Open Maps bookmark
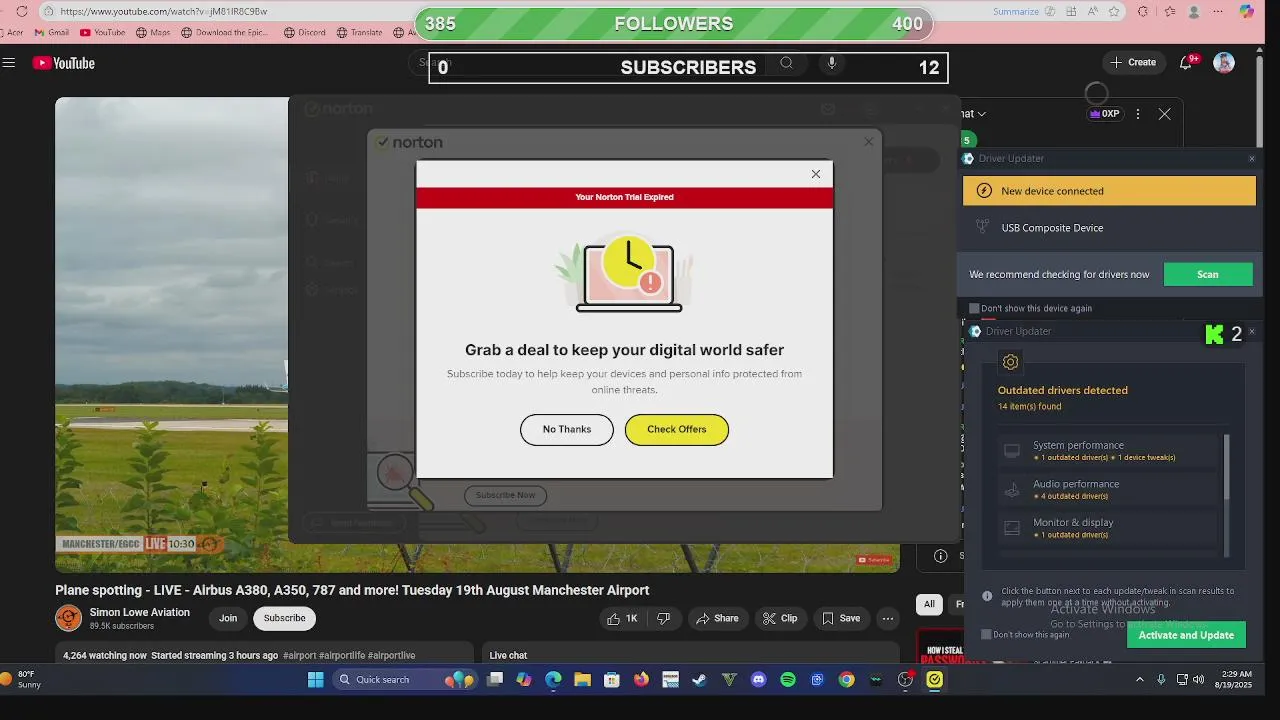1280x720 pixels. tap(153, 32)
